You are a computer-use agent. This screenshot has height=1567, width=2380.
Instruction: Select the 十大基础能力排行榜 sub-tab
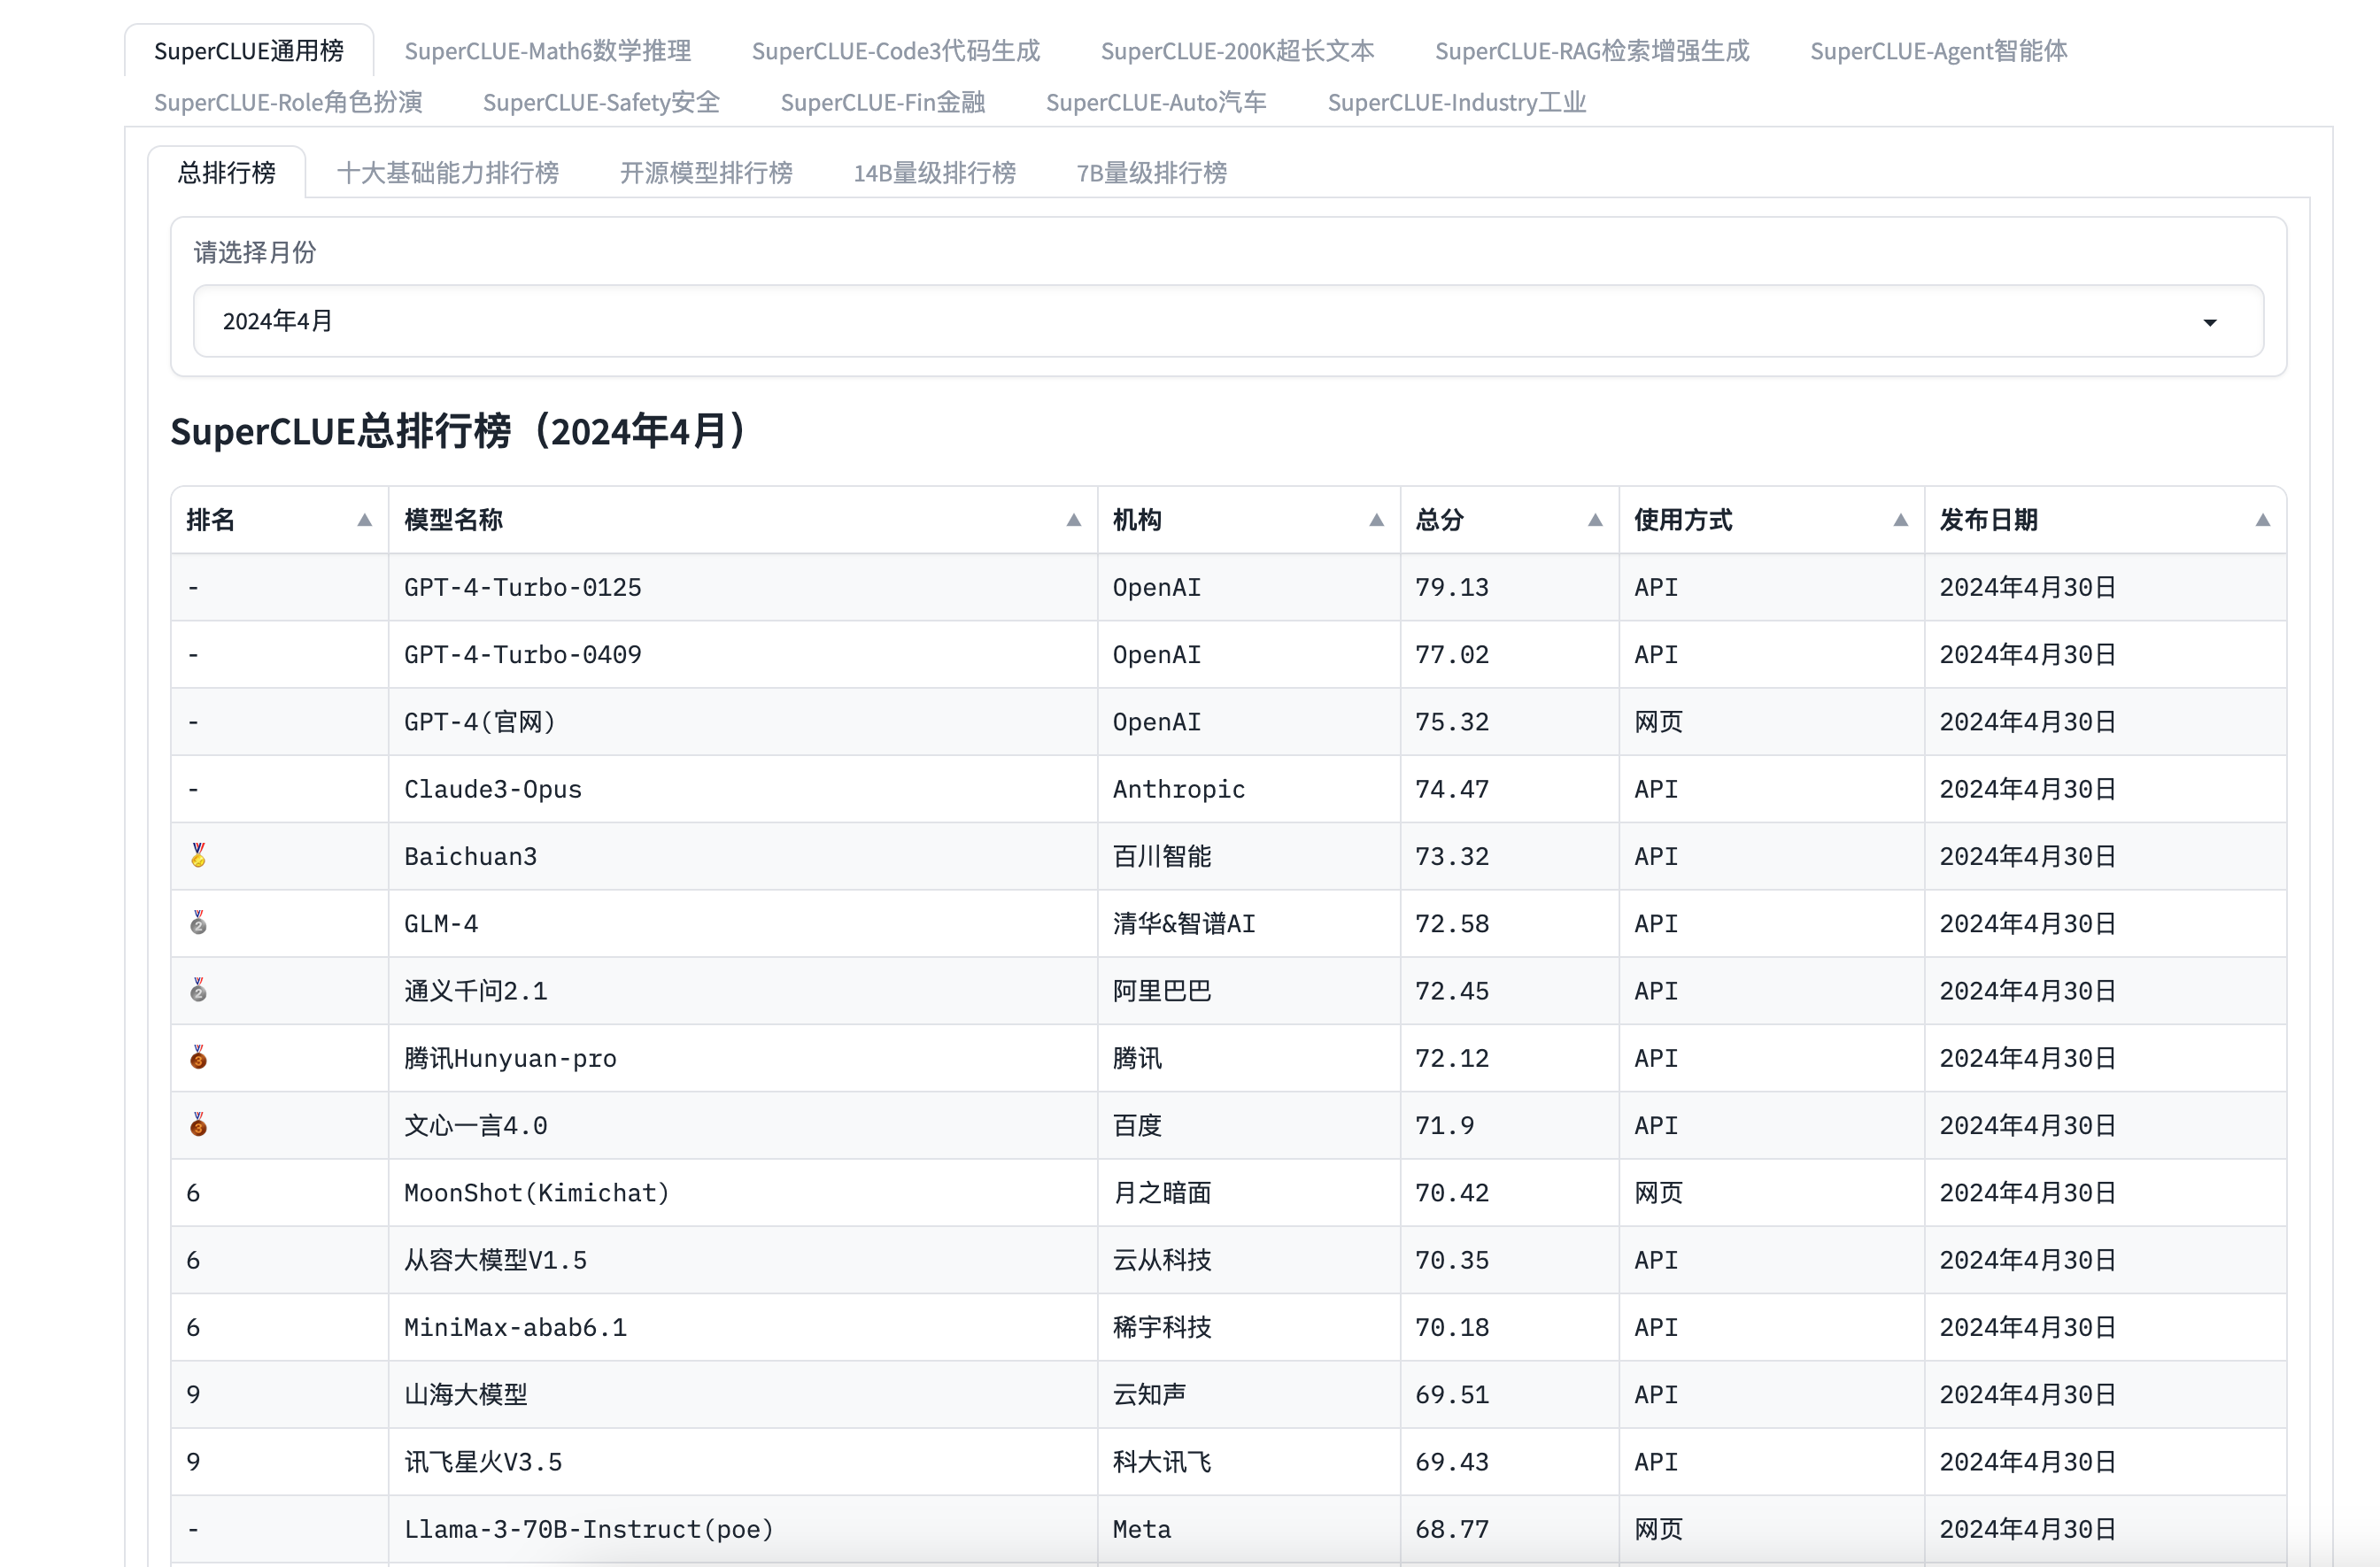448,173
